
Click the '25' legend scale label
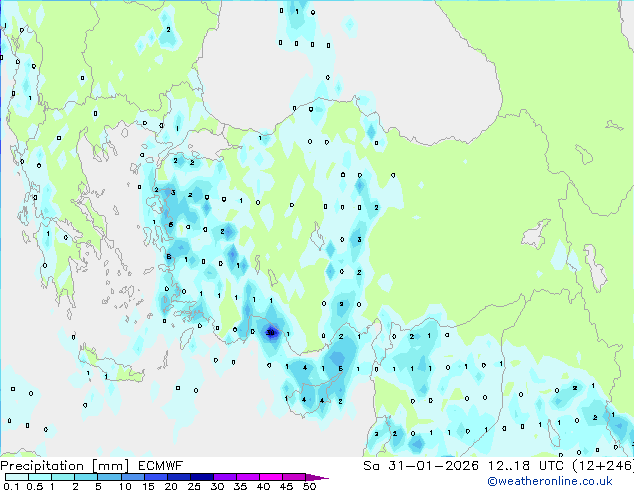coord(194,486)
